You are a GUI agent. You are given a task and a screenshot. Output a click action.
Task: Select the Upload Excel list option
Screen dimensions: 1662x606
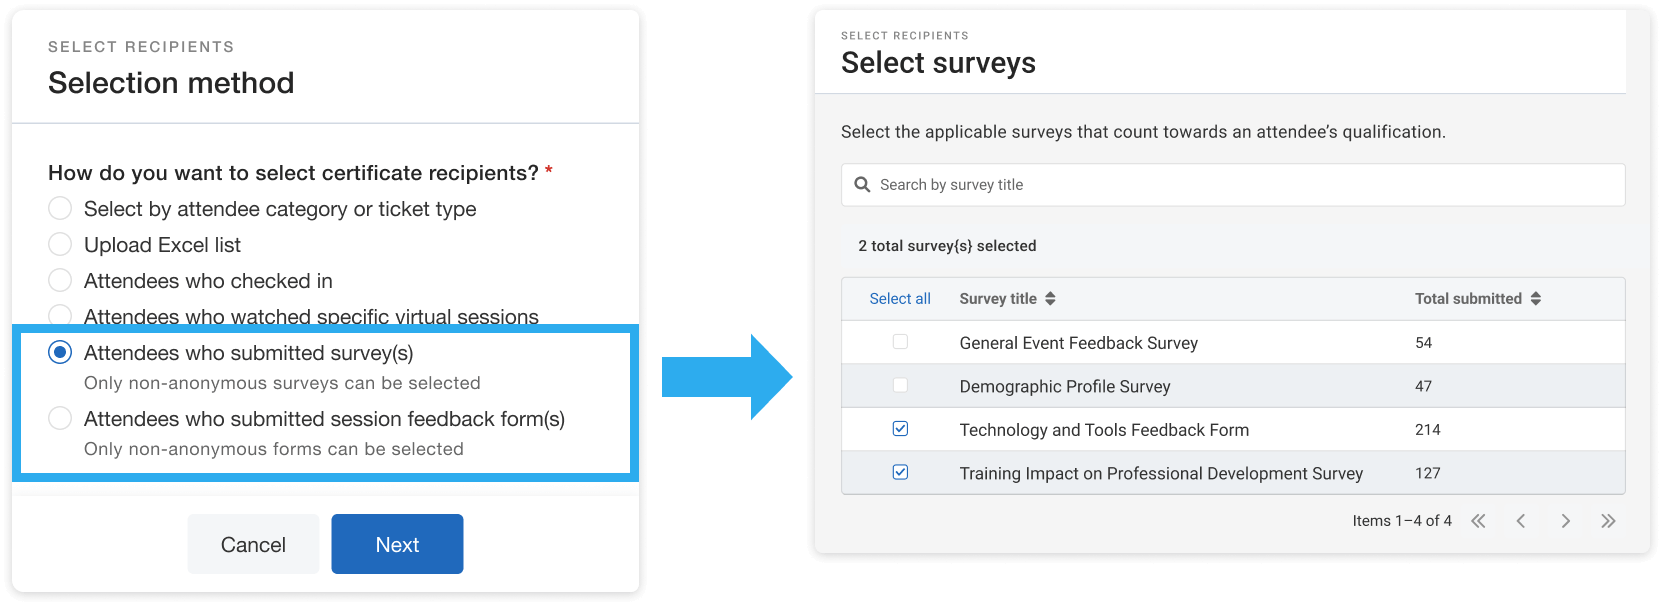(x=60, y=244)
